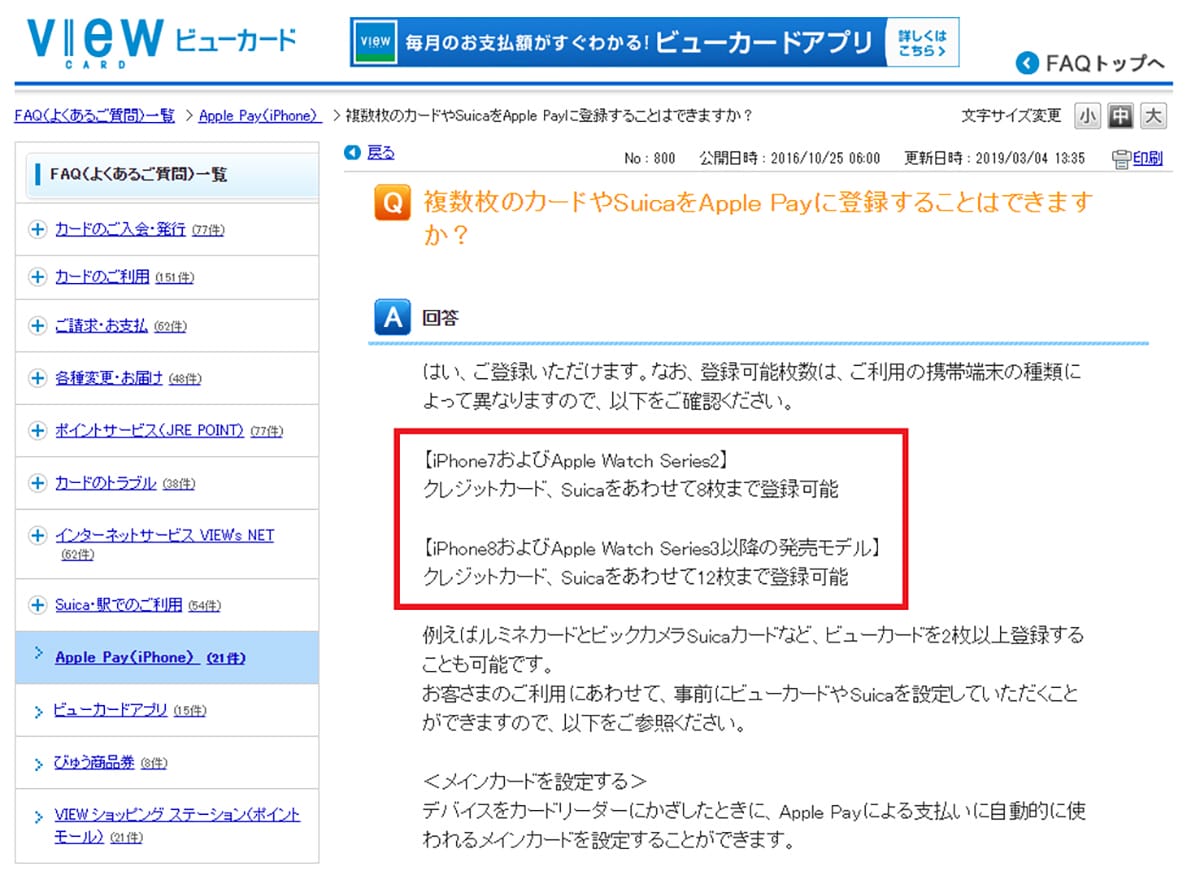Expand plus icon for Suica・駅でのご利用
Viewport: 1200px width, 871px height.
click(38, 605)
